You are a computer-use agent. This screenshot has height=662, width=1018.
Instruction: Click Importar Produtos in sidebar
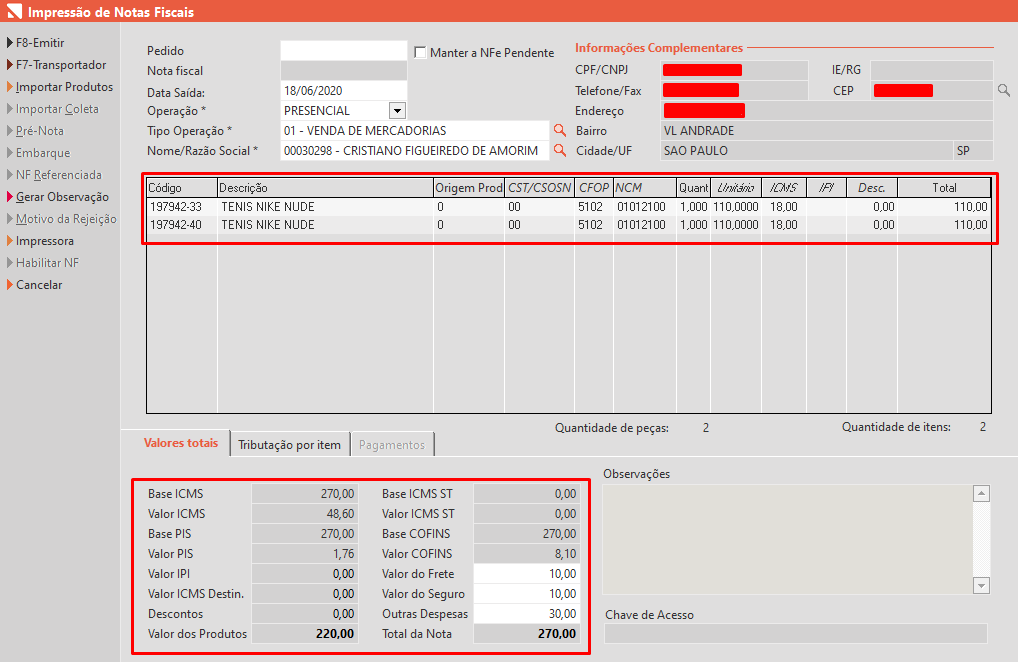(64, 87)
